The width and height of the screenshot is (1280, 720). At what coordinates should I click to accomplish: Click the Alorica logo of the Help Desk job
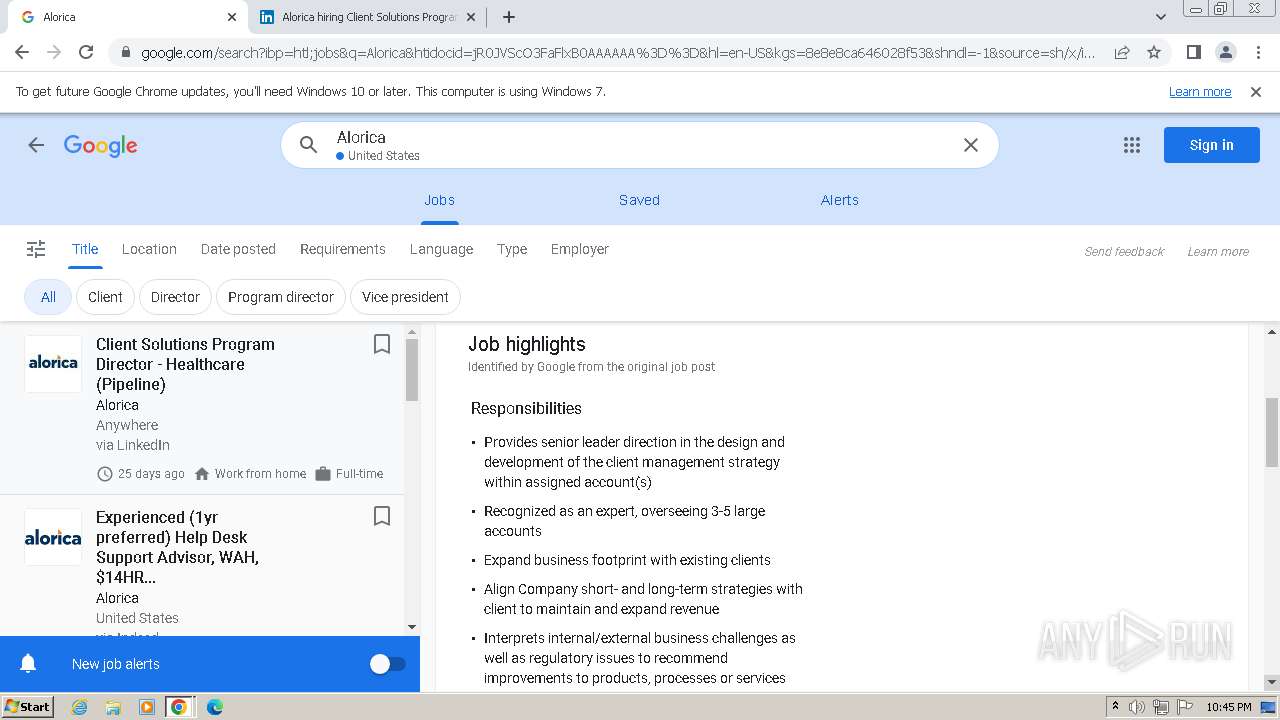pyautogui.click(x=53, y=537)
